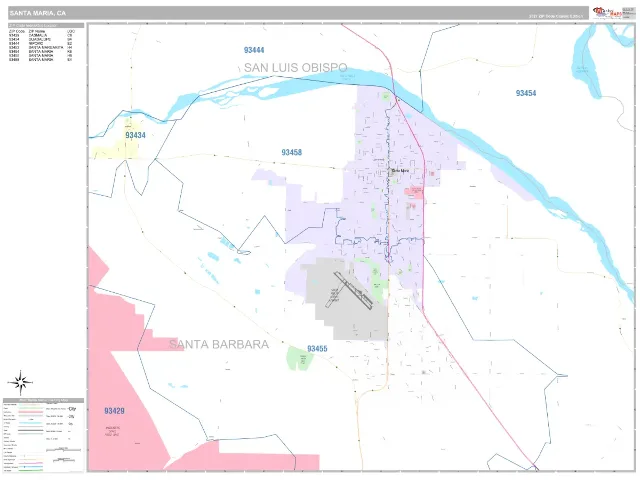Viewport: 640px width, 480px height.
Task: Click the dark gray line sample in legend
Action: pos(31,431)
